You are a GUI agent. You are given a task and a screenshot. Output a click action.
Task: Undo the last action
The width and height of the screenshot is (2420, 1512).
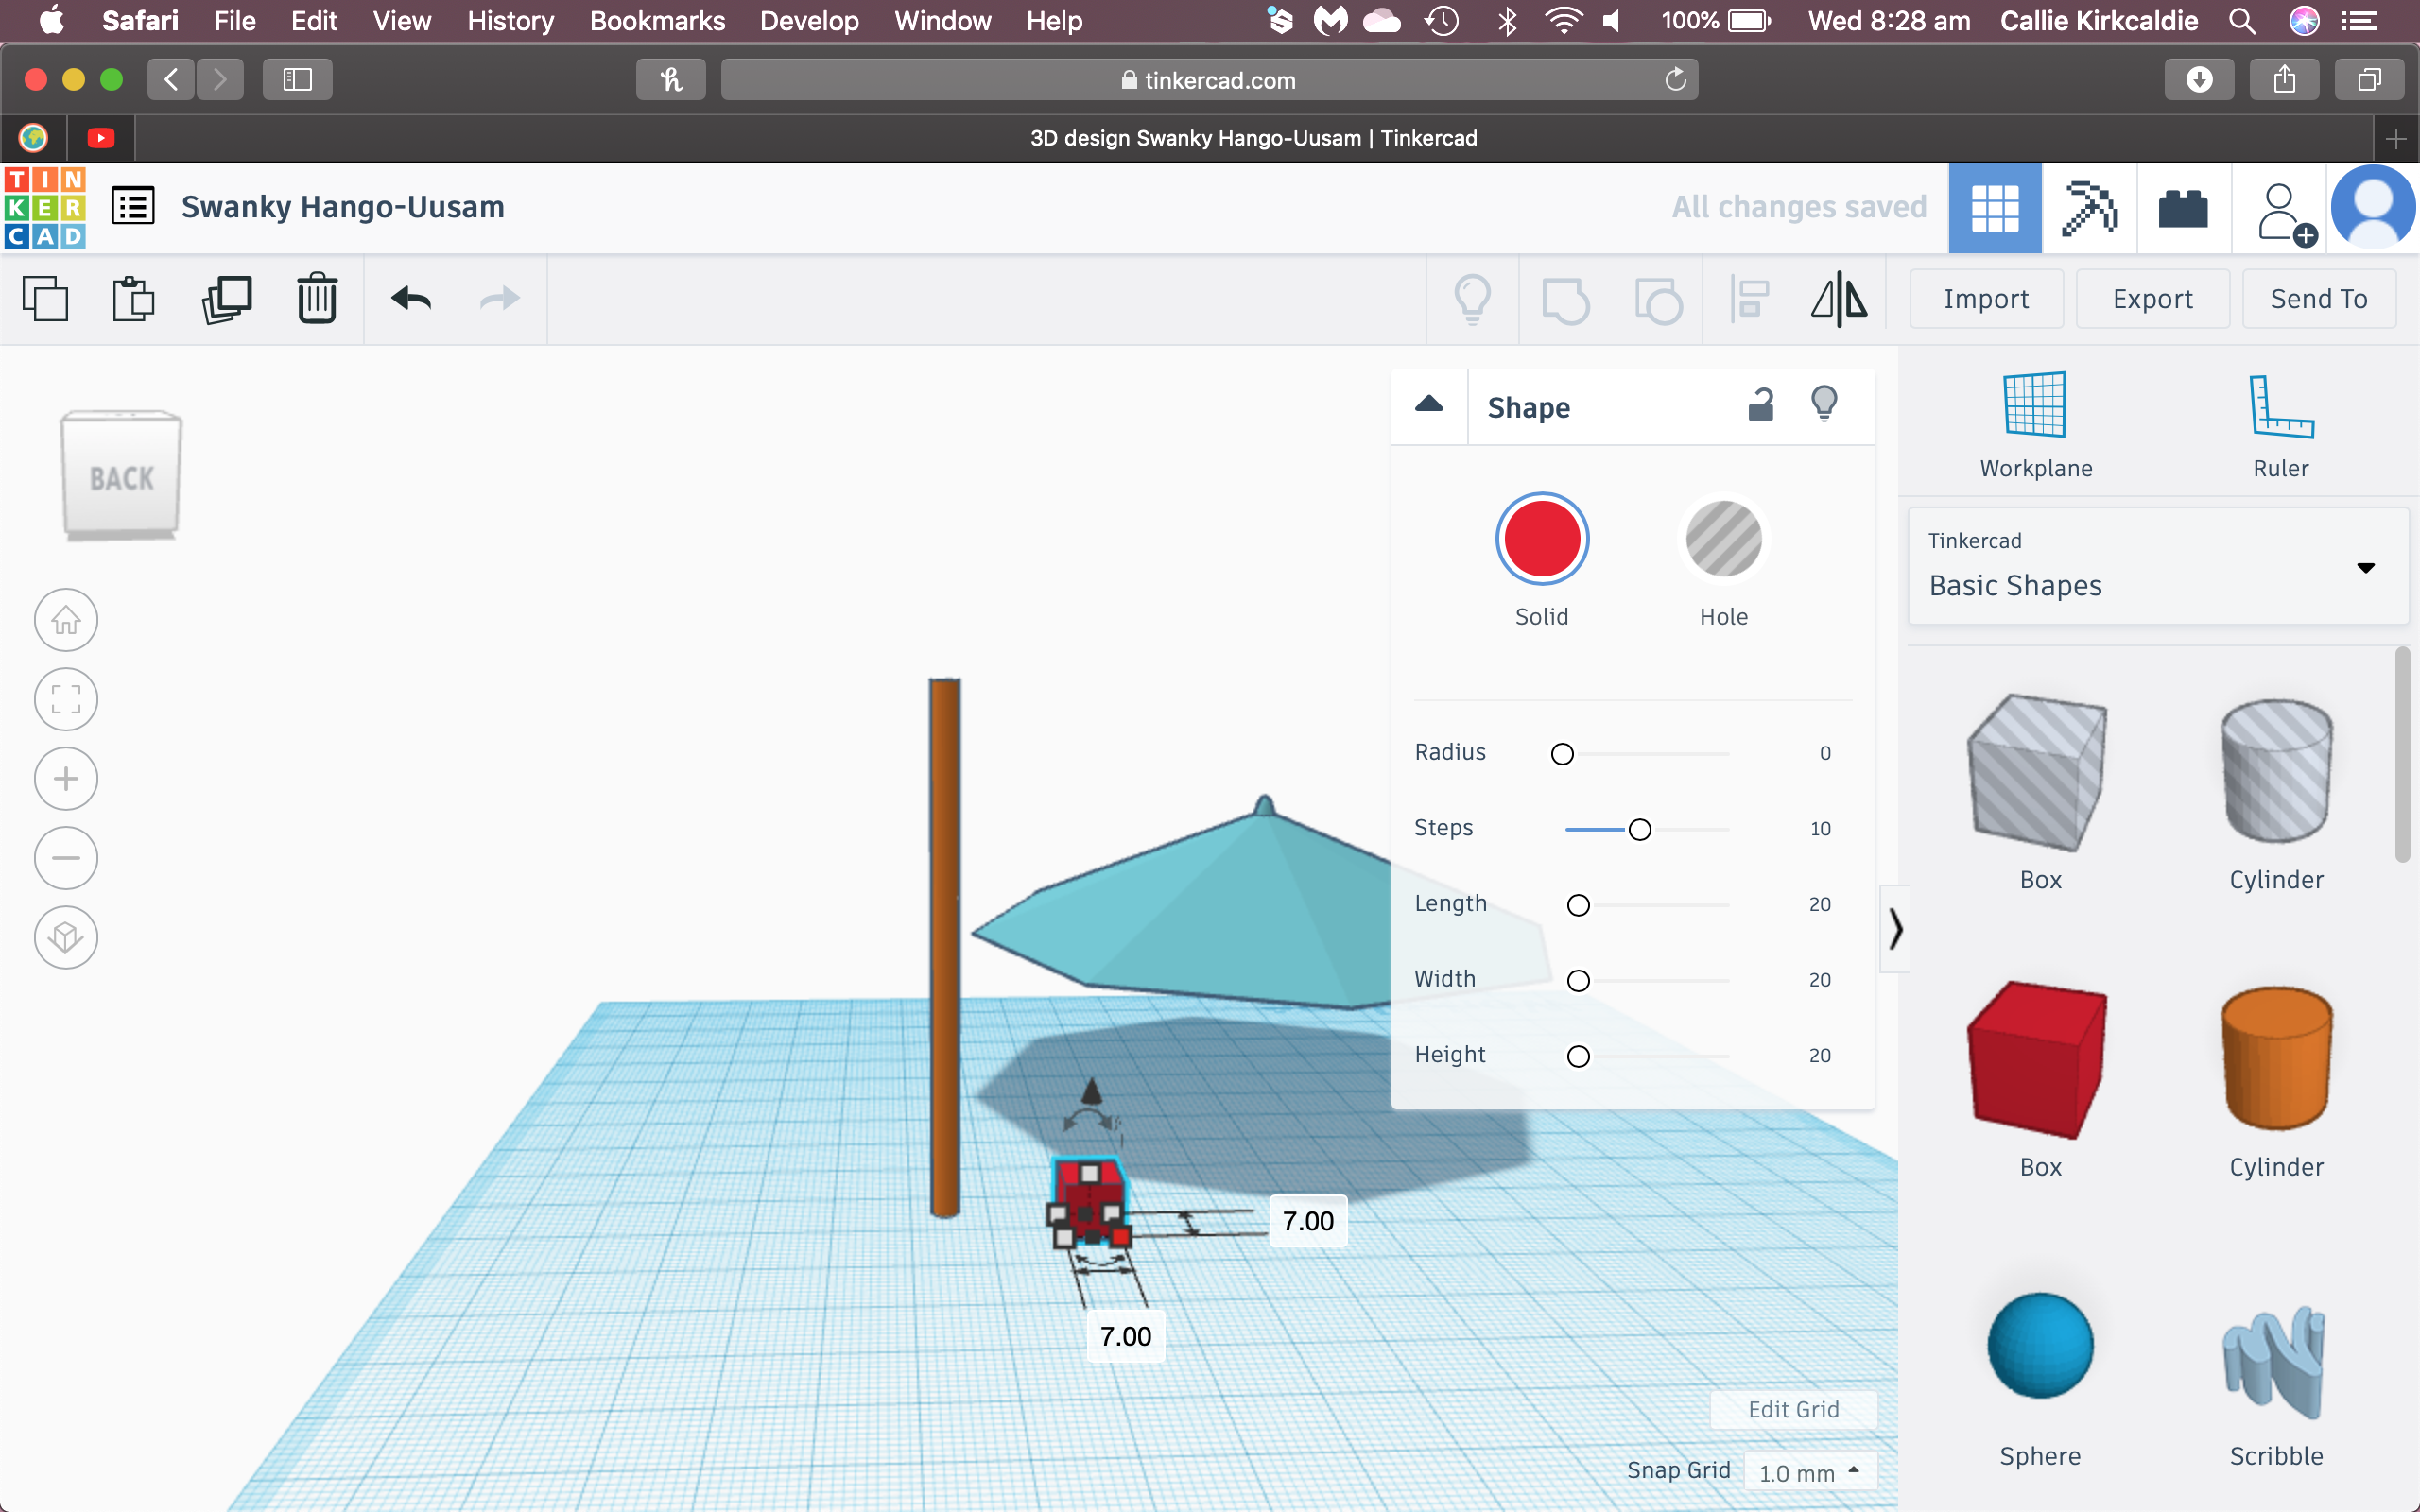[x=411, y=299]
